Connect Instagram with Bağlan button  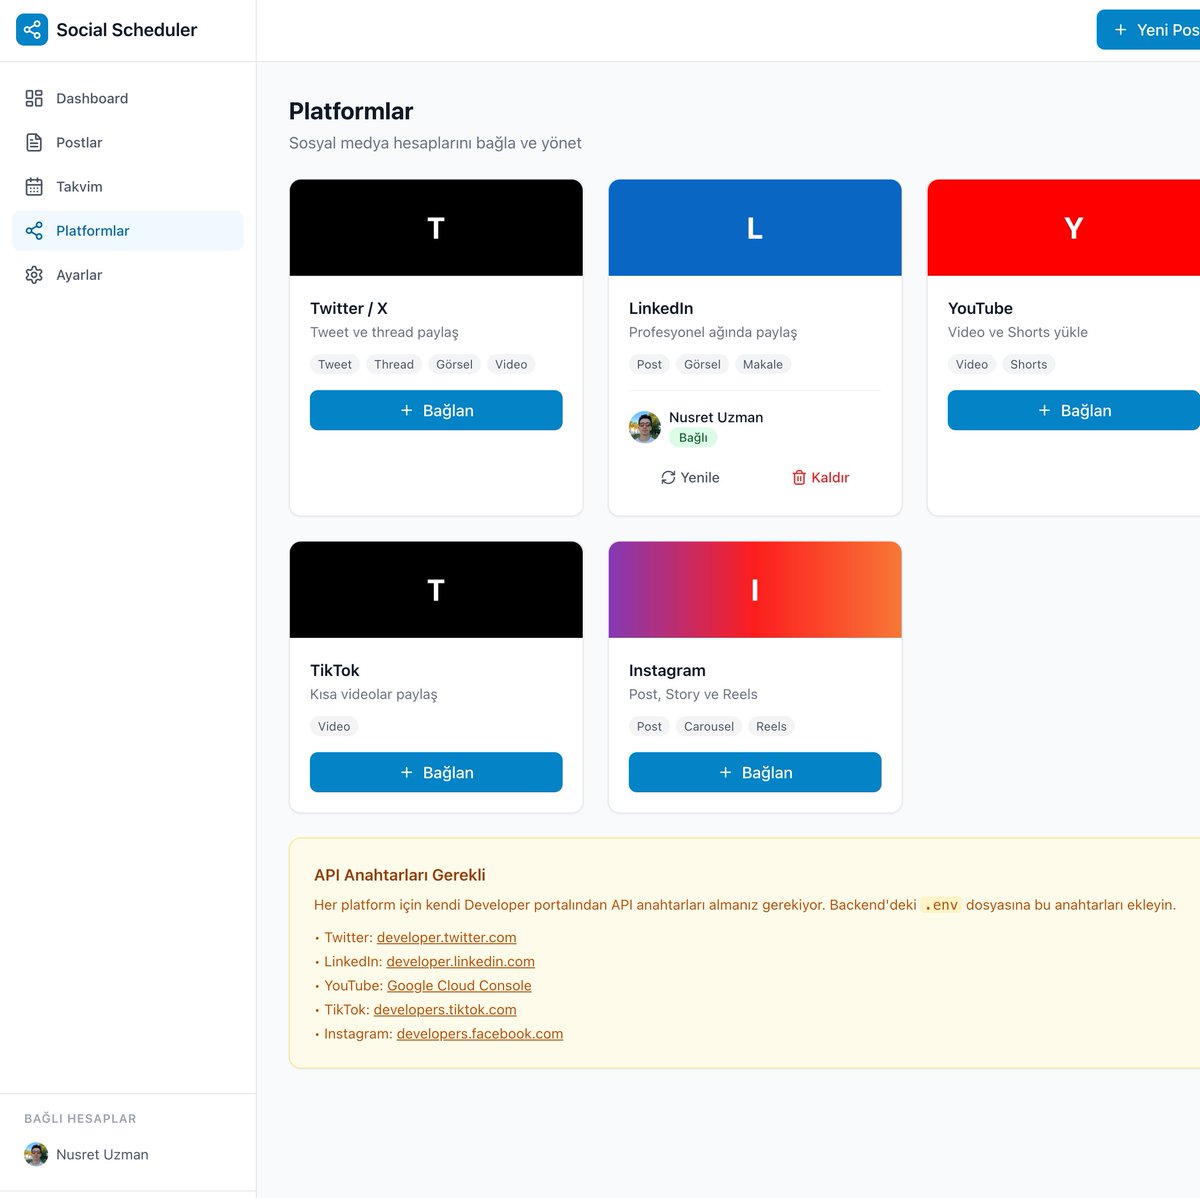pyautogui.click(x=755, y=772)
